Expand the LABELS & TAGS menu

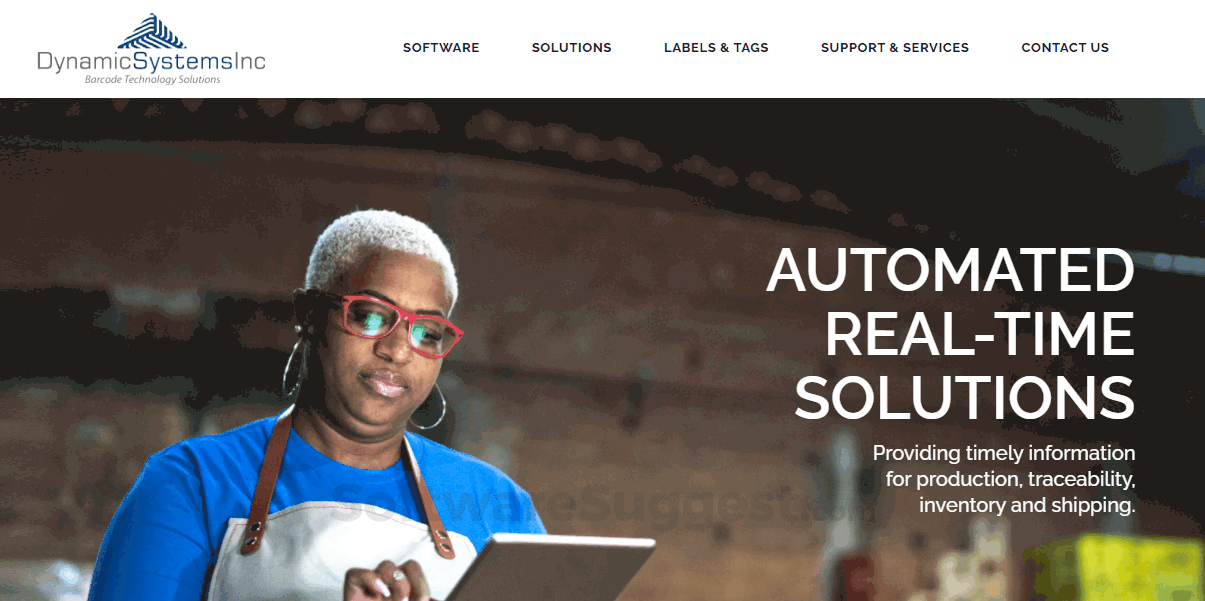click(x=716, y=47)
